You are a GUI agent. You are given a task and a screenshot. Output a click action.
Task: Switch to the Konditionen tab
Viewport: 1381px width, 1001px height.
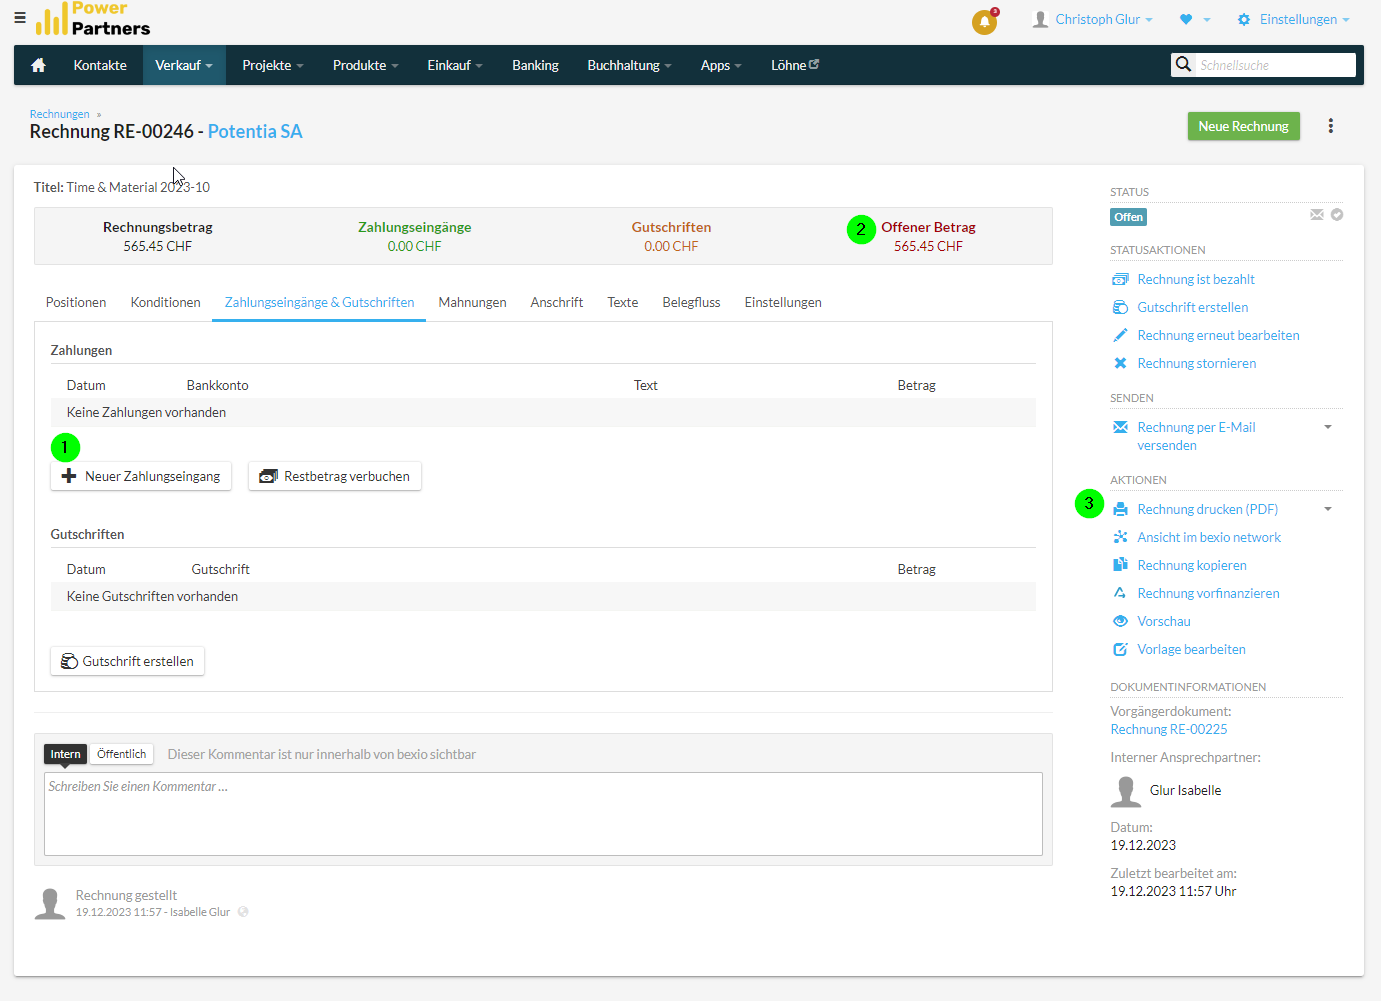click(166, 302)
